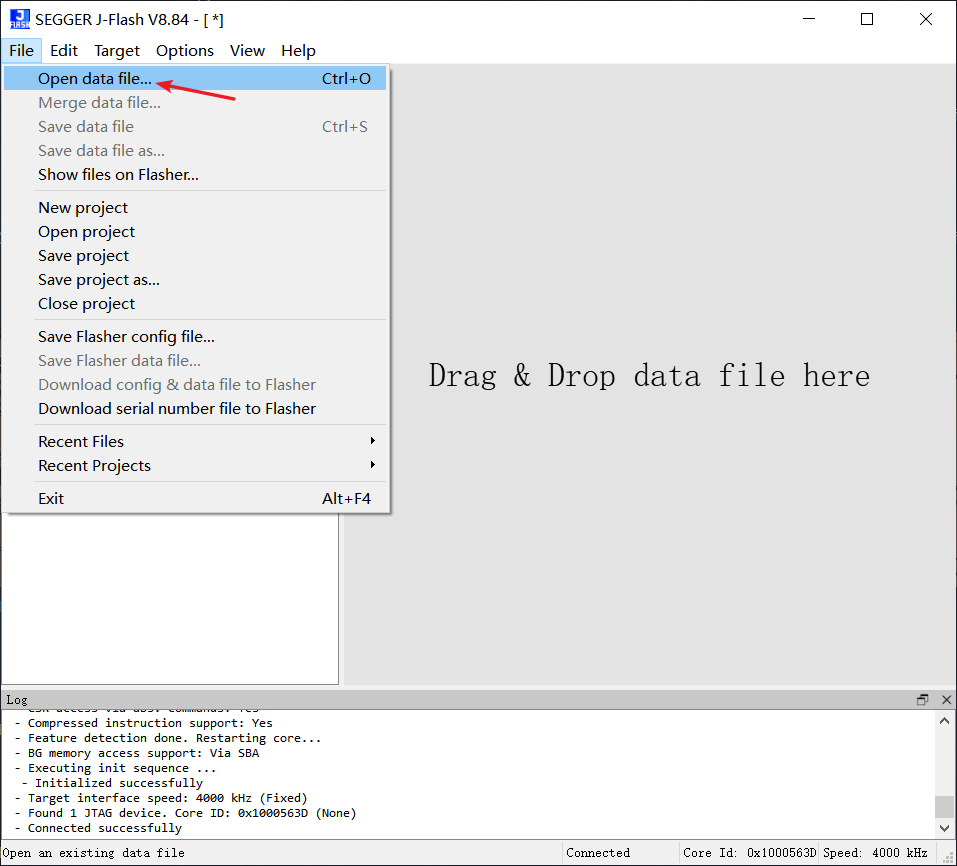Viewport: 957px width, 866px height.
Task: Click Close project entry
Action: click(x=195, y=303)
